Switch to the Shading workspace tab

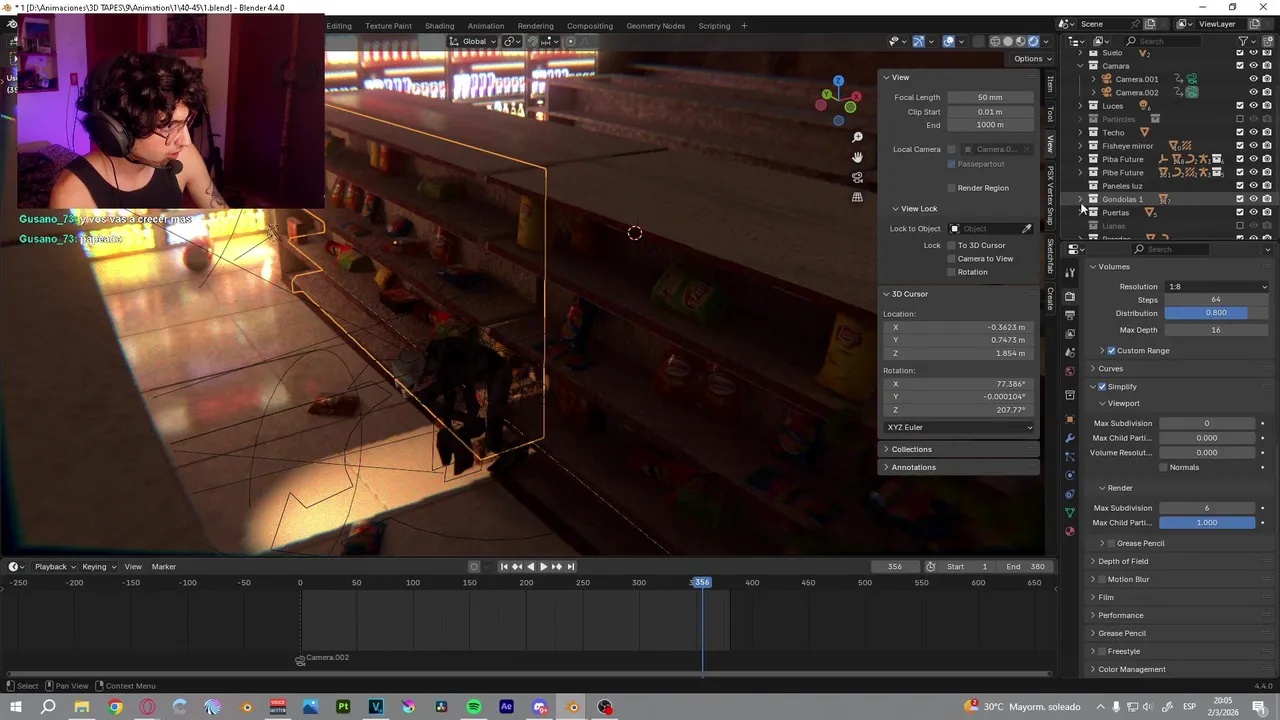(x=439, y=26)
